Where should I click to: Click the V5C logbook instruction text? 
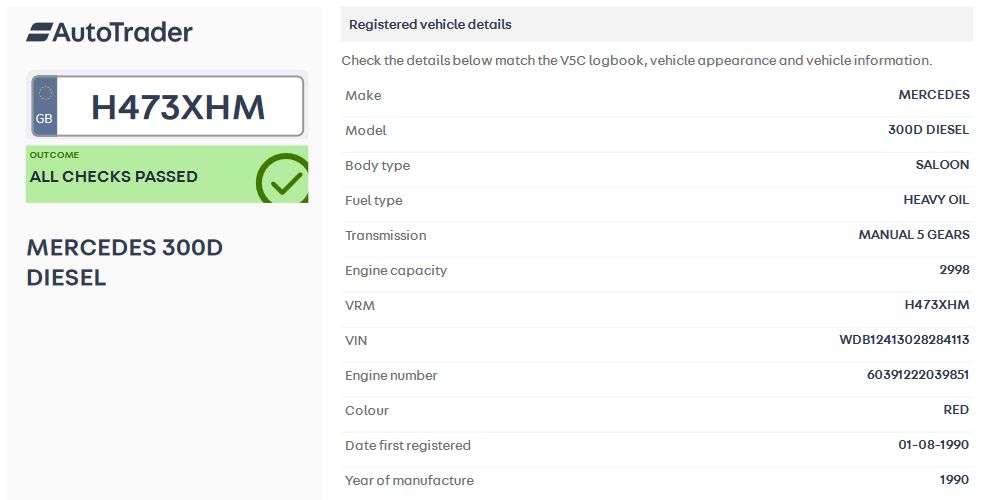[636, 60]
